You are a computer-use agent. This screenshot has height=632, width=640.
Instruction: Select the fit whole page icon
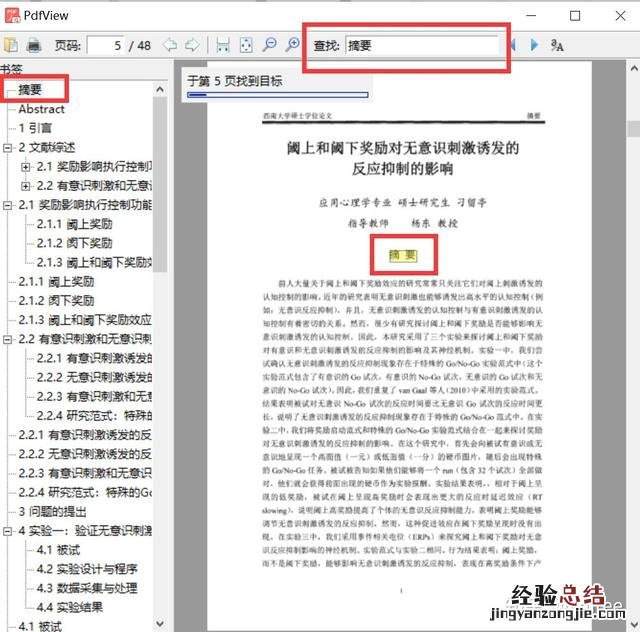point(246,45)
